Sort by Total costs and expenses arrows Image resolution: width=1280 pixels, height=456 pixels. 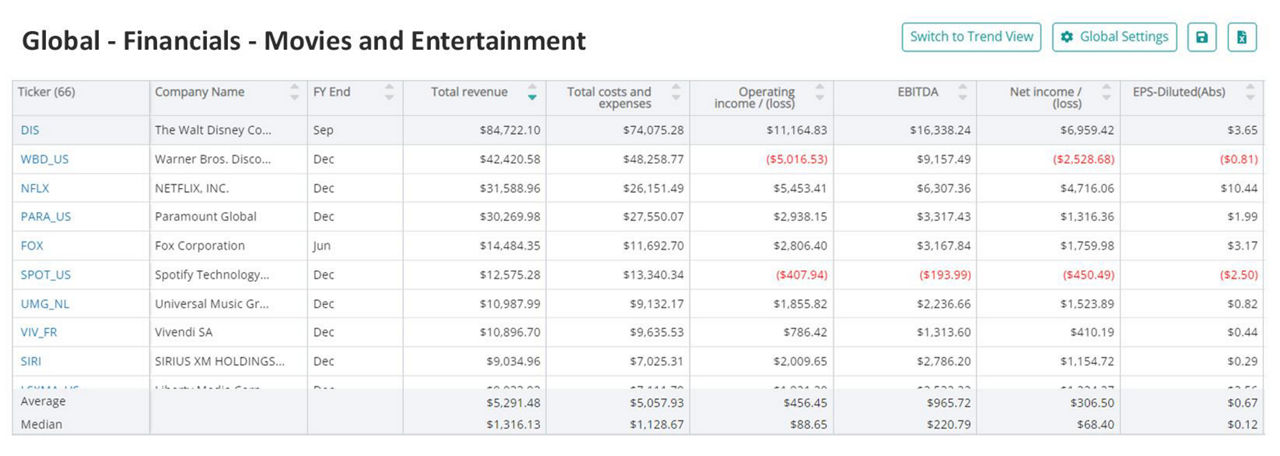(x=676, y=92)
